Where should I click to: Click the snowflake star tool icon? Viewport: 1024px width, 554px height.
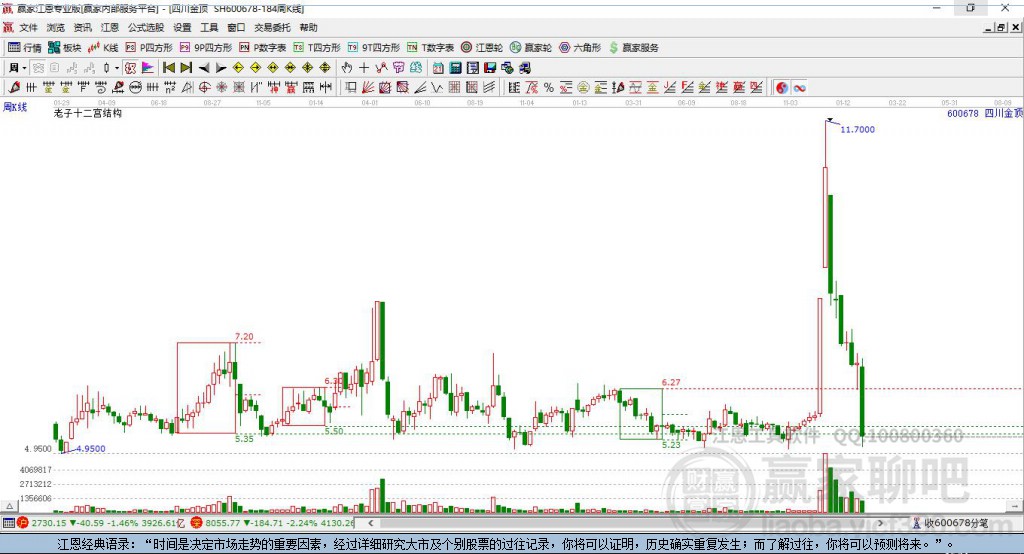pyautogui.click(x=221, y=88)
